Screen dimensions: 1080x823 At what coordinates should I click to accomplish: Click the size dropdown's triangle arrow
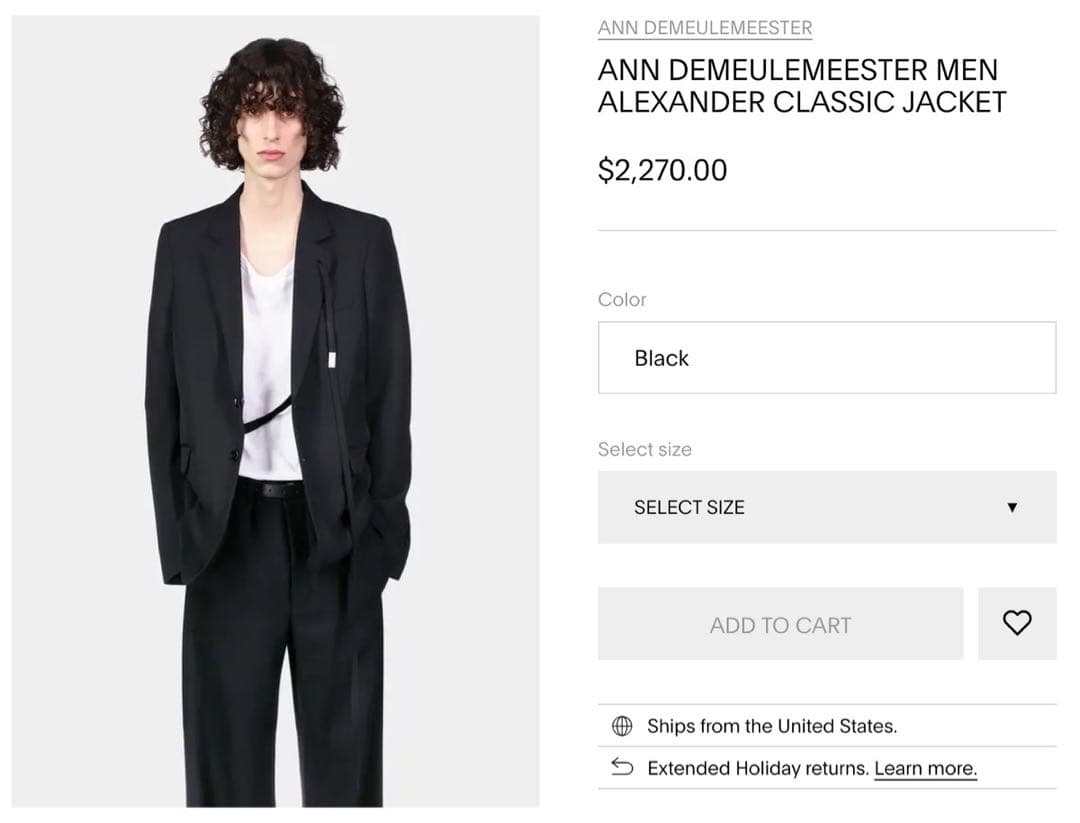(x=1012, y=507)
